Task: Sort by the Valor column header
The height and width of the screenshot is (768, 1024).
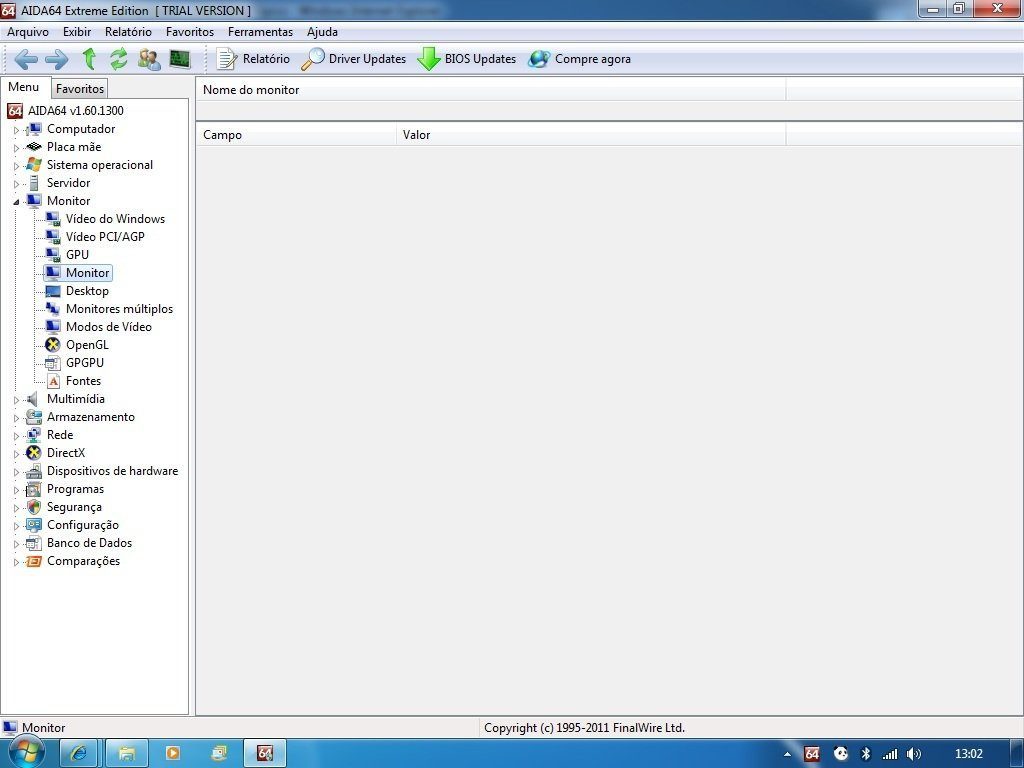Action: click(590, 135)
